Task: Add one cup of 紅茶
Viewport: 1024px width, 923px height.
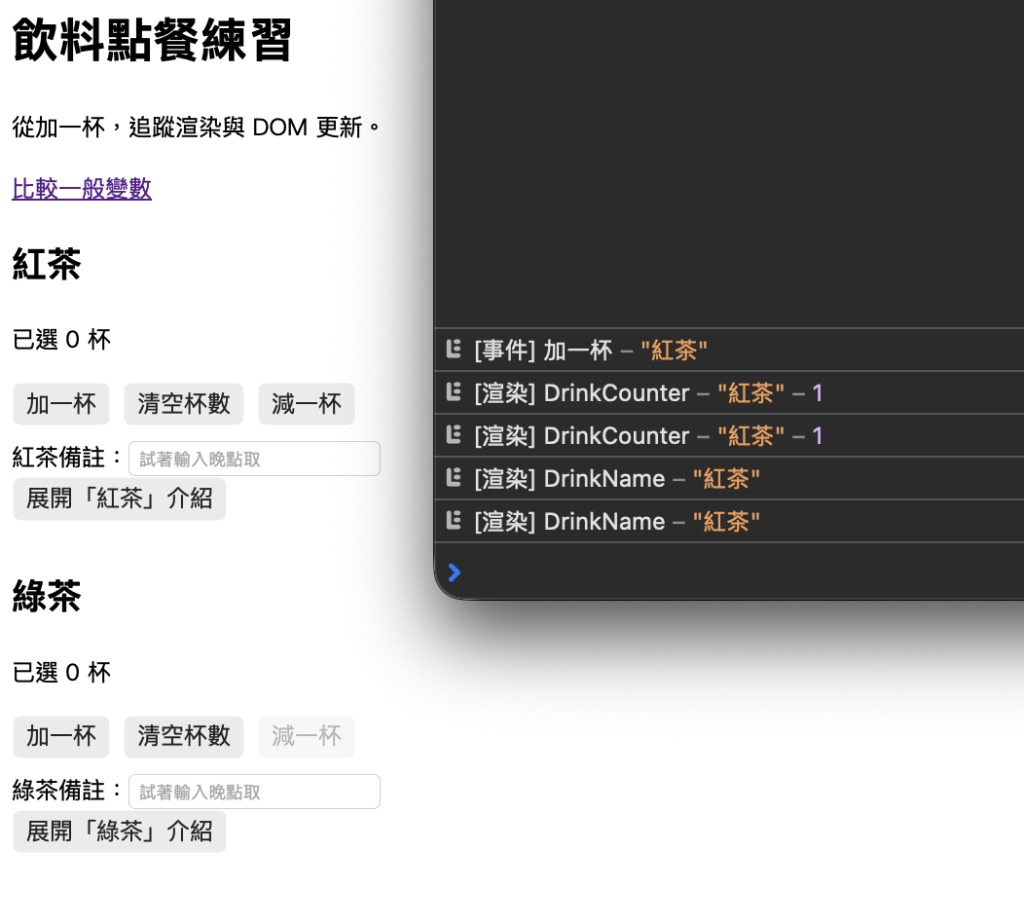Action: (61, 404)
